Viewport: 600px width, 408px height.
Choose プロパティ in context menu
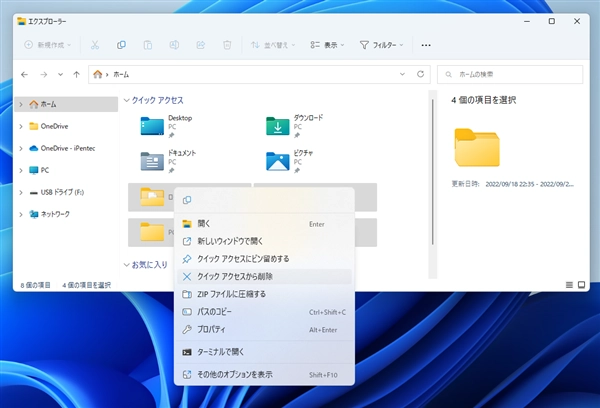click(264, 330)
